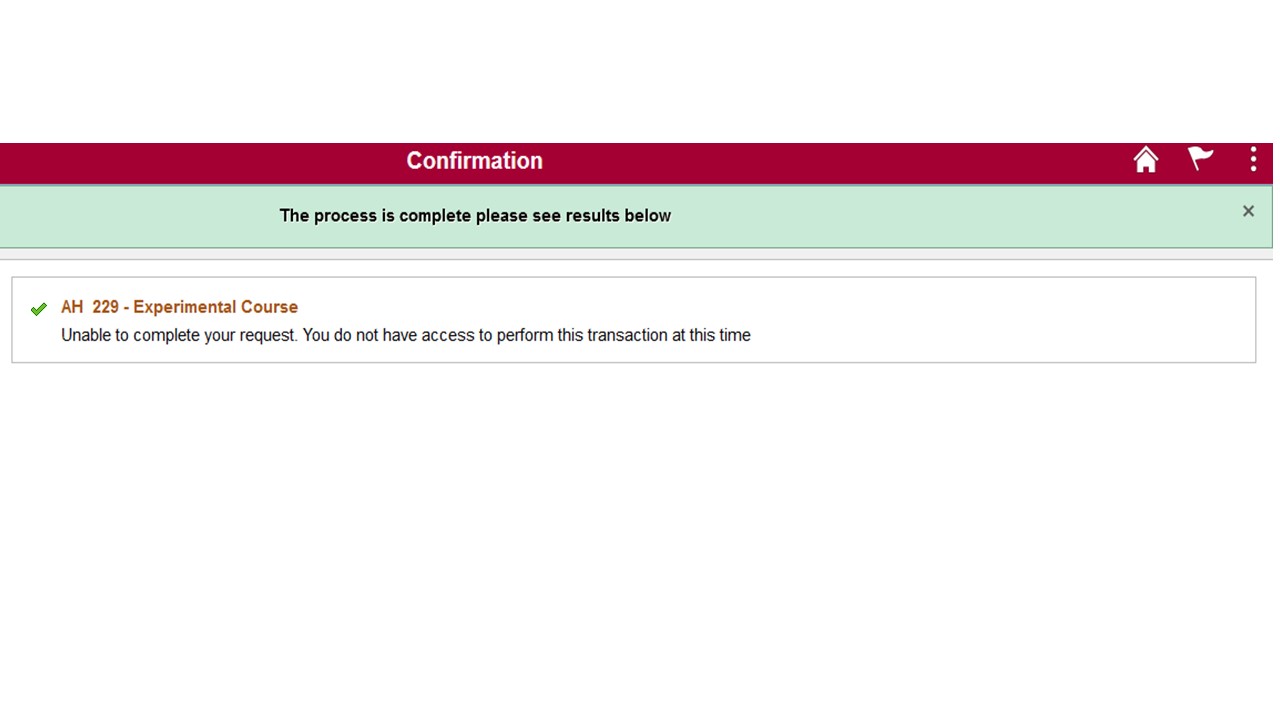1280x720 pixels.
Task: Click blank white area above red header
Action: (640, 70)
